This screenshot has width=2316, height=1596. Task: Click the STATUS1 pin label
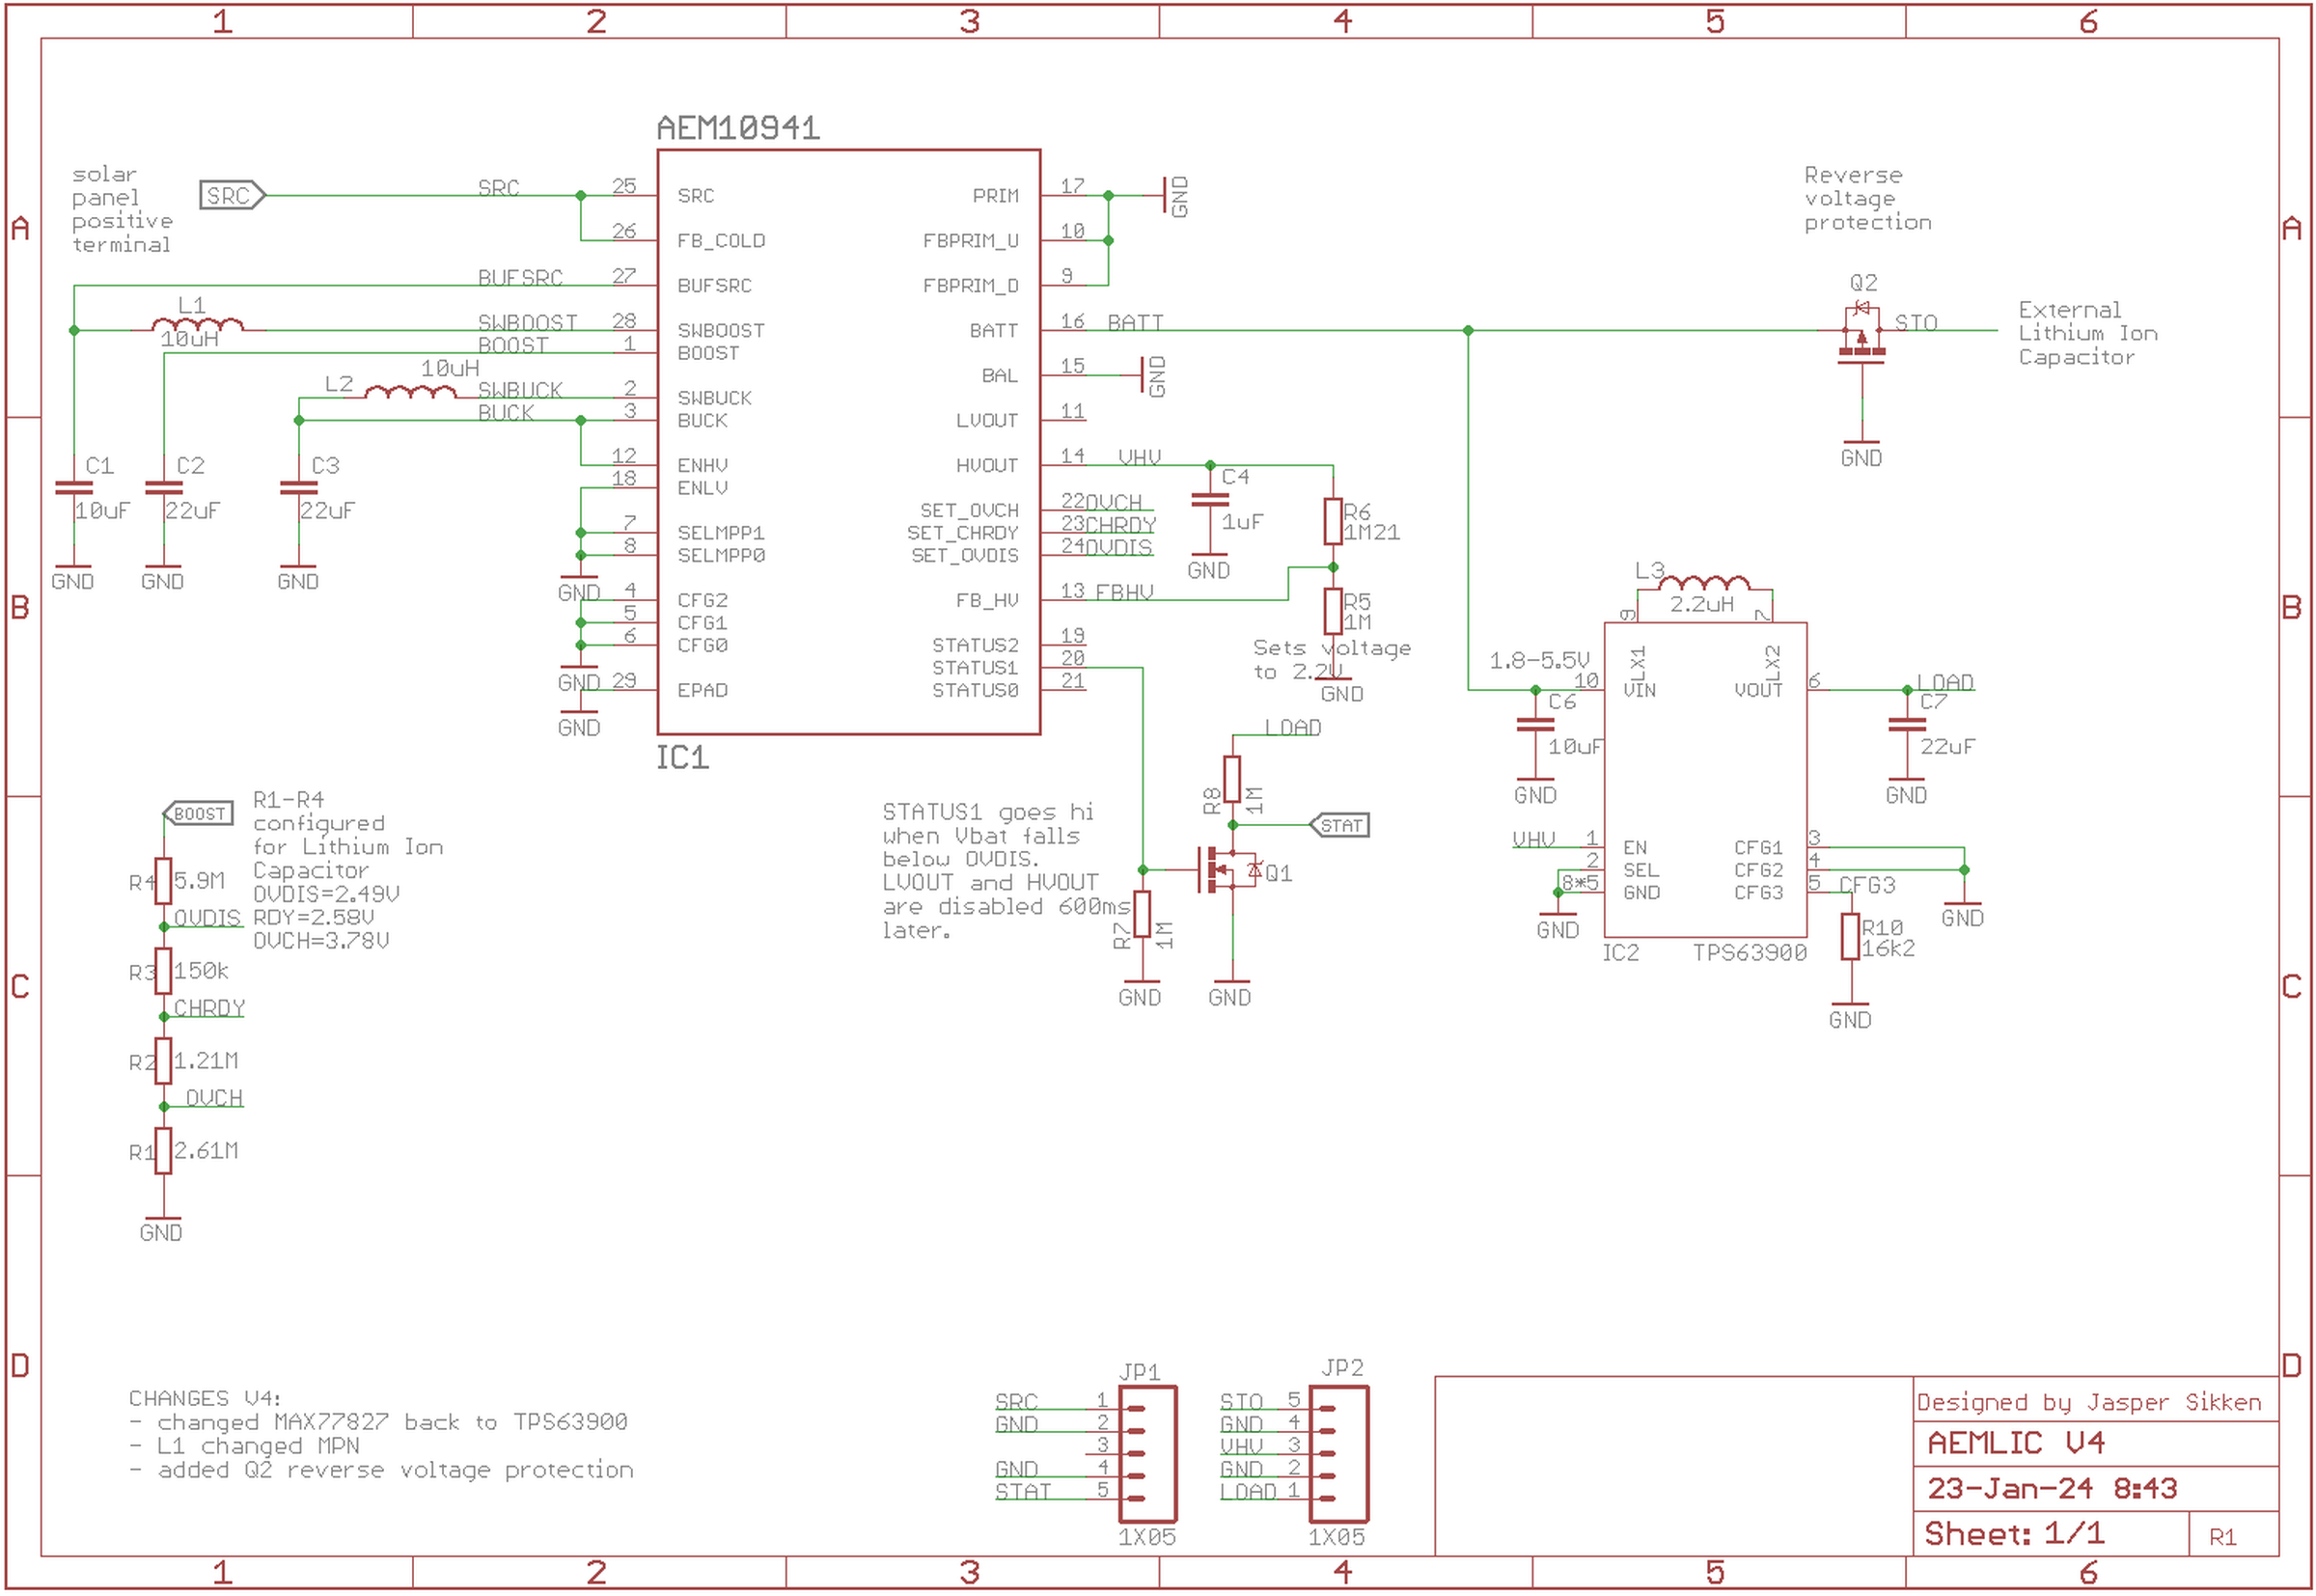click(x=975, y=668)
